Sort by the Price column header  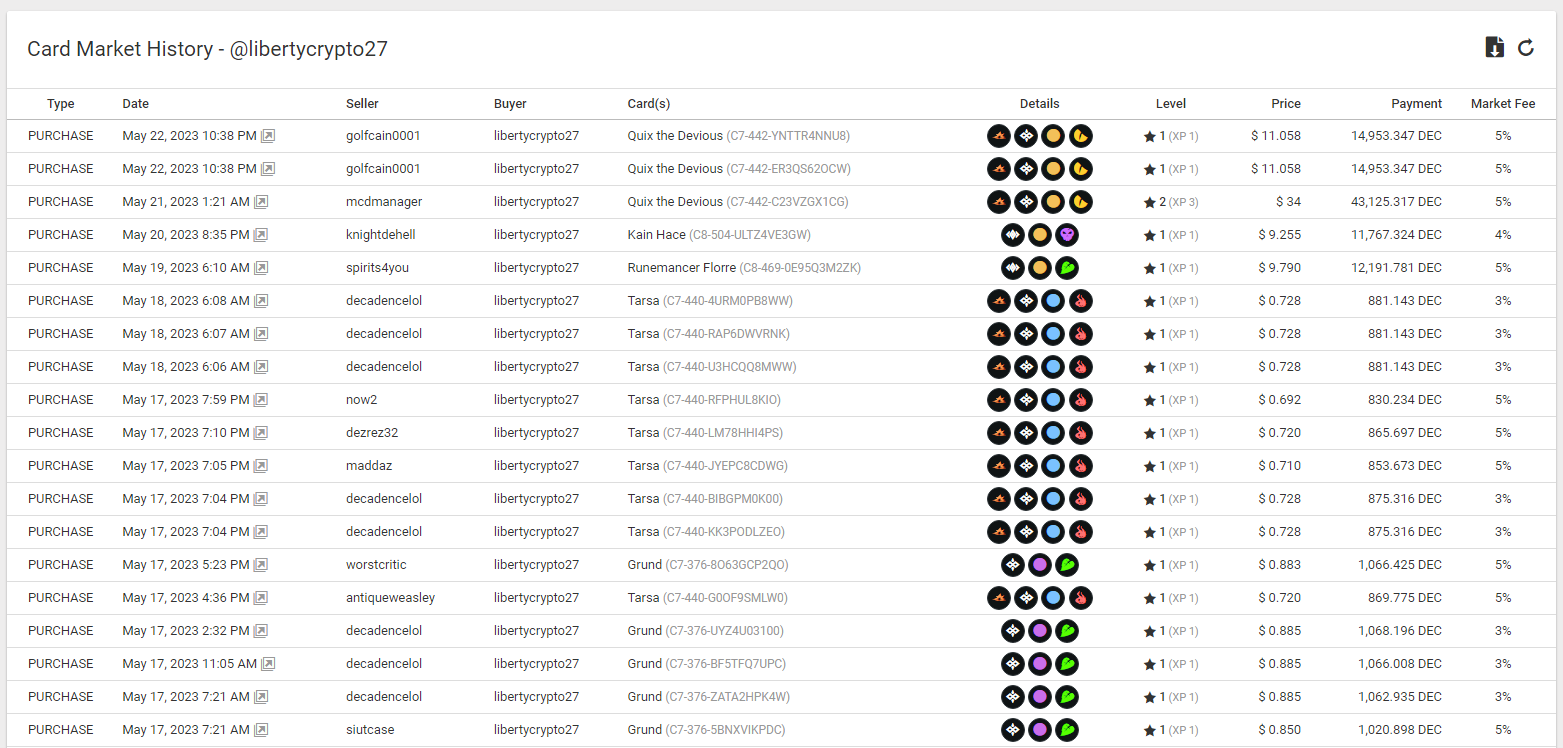1286,104
